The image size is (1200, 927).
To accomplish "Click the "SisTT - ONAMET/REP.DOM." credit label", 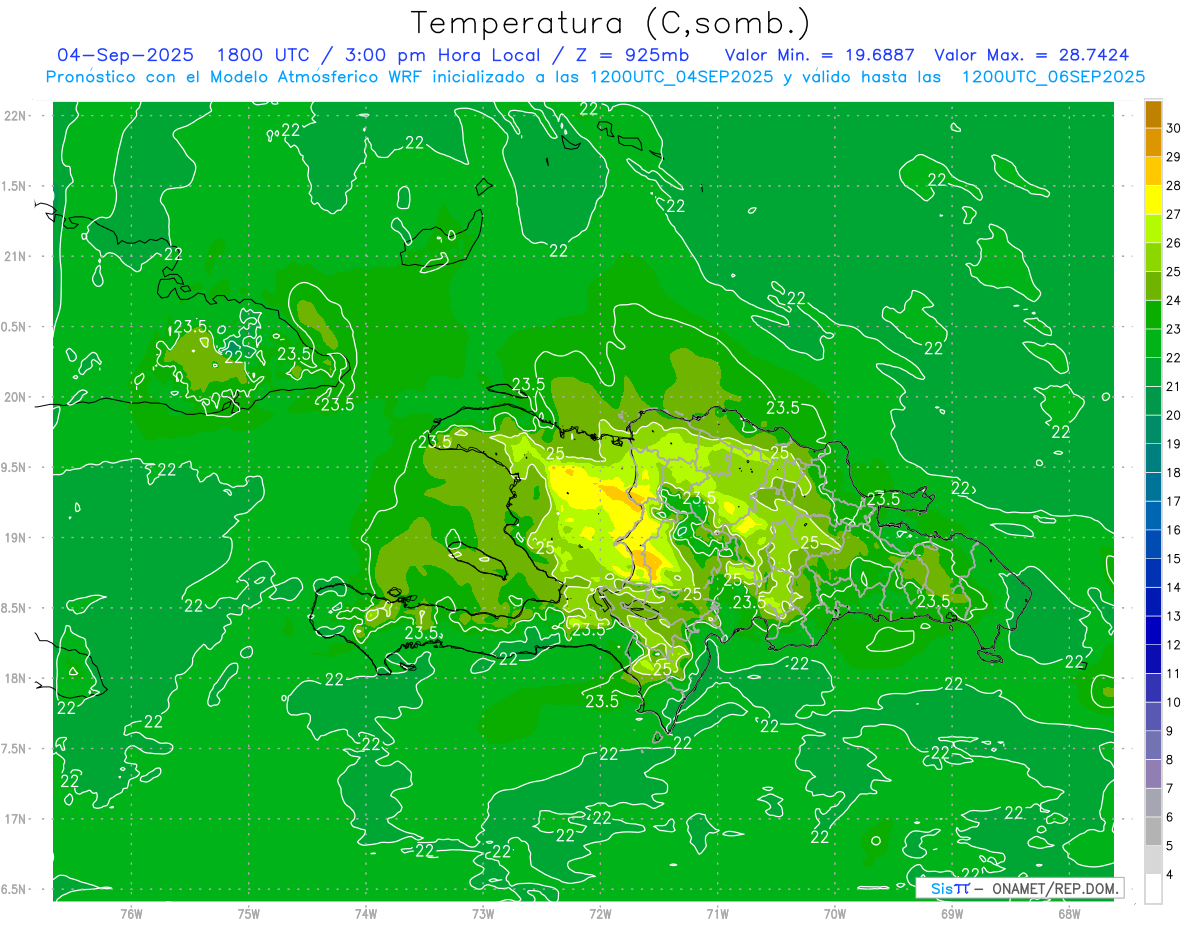I will (1020, 887).
